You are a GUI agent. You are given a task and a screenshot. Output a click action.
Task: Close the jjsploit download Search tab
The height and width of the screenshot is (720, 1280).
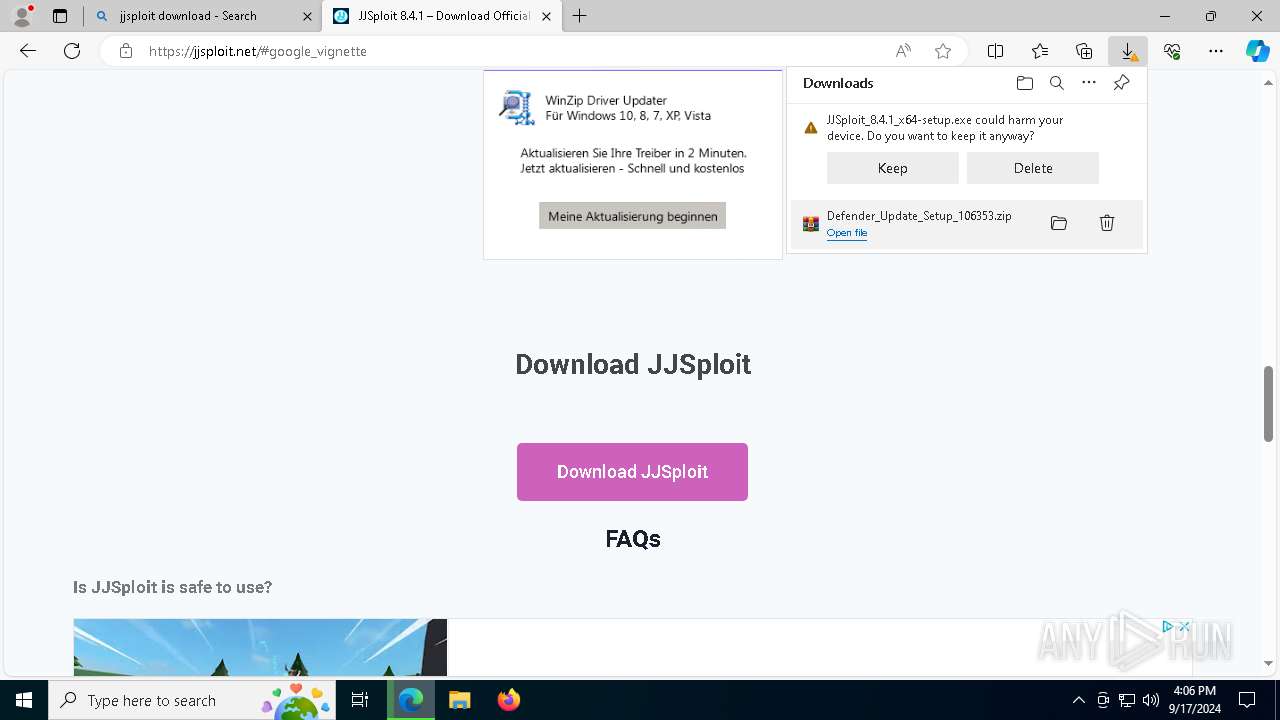coord(306,16)
